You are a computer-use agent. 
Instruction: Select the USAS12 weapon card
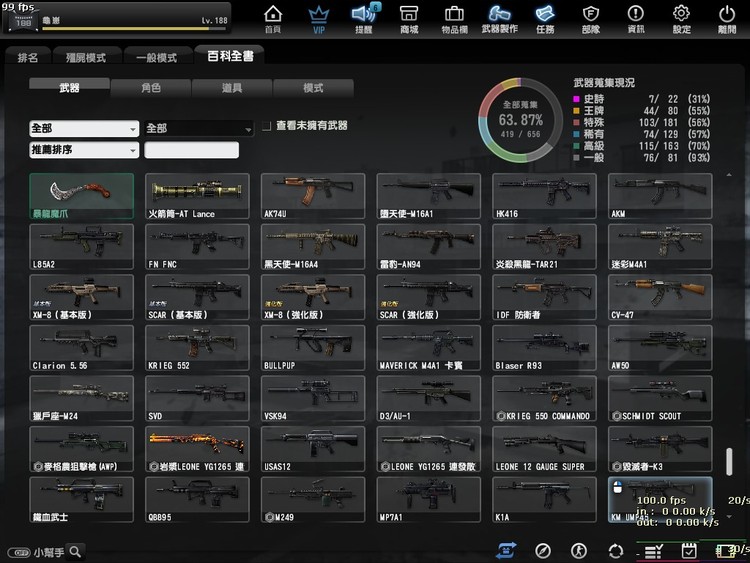click(313, 449)
